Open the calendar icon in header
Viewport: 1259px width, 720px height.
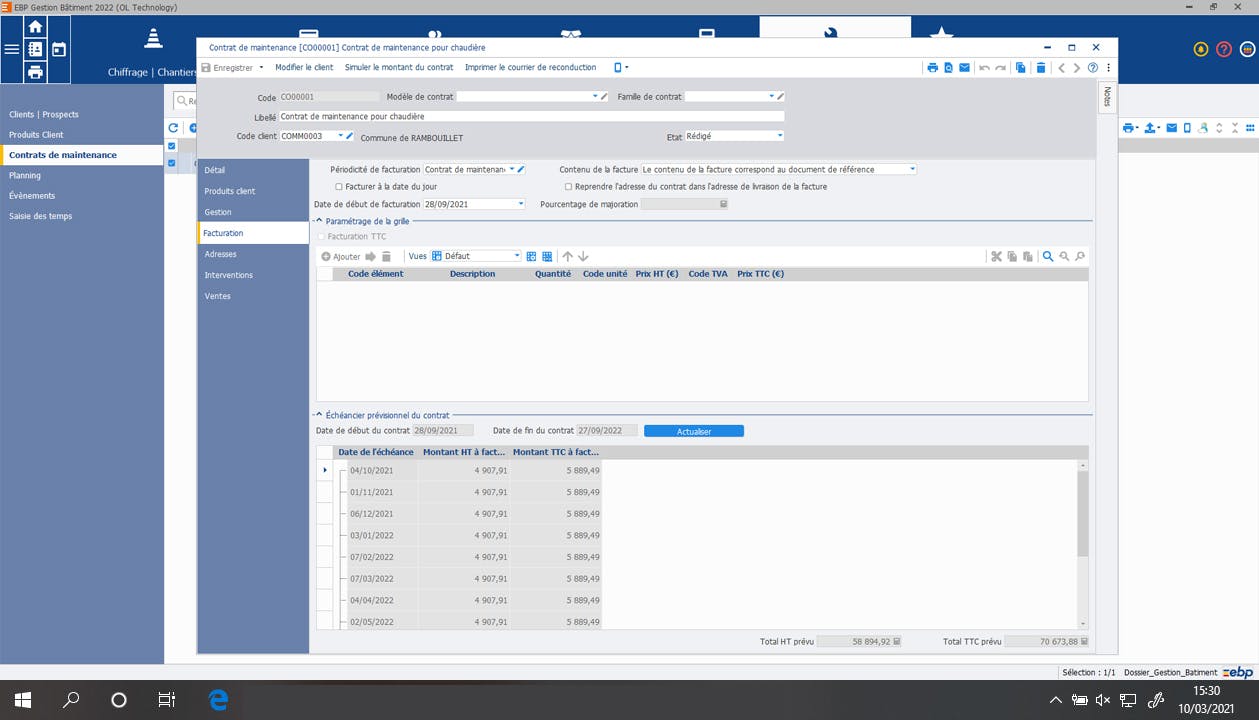(59, 49)
